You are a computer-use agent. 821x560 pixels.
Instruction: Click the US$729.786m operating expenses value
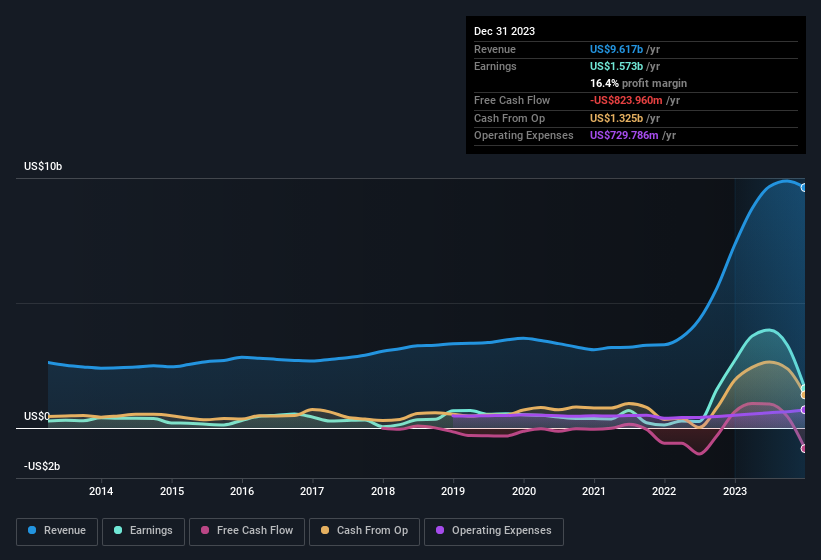click(x=624, y=136)
